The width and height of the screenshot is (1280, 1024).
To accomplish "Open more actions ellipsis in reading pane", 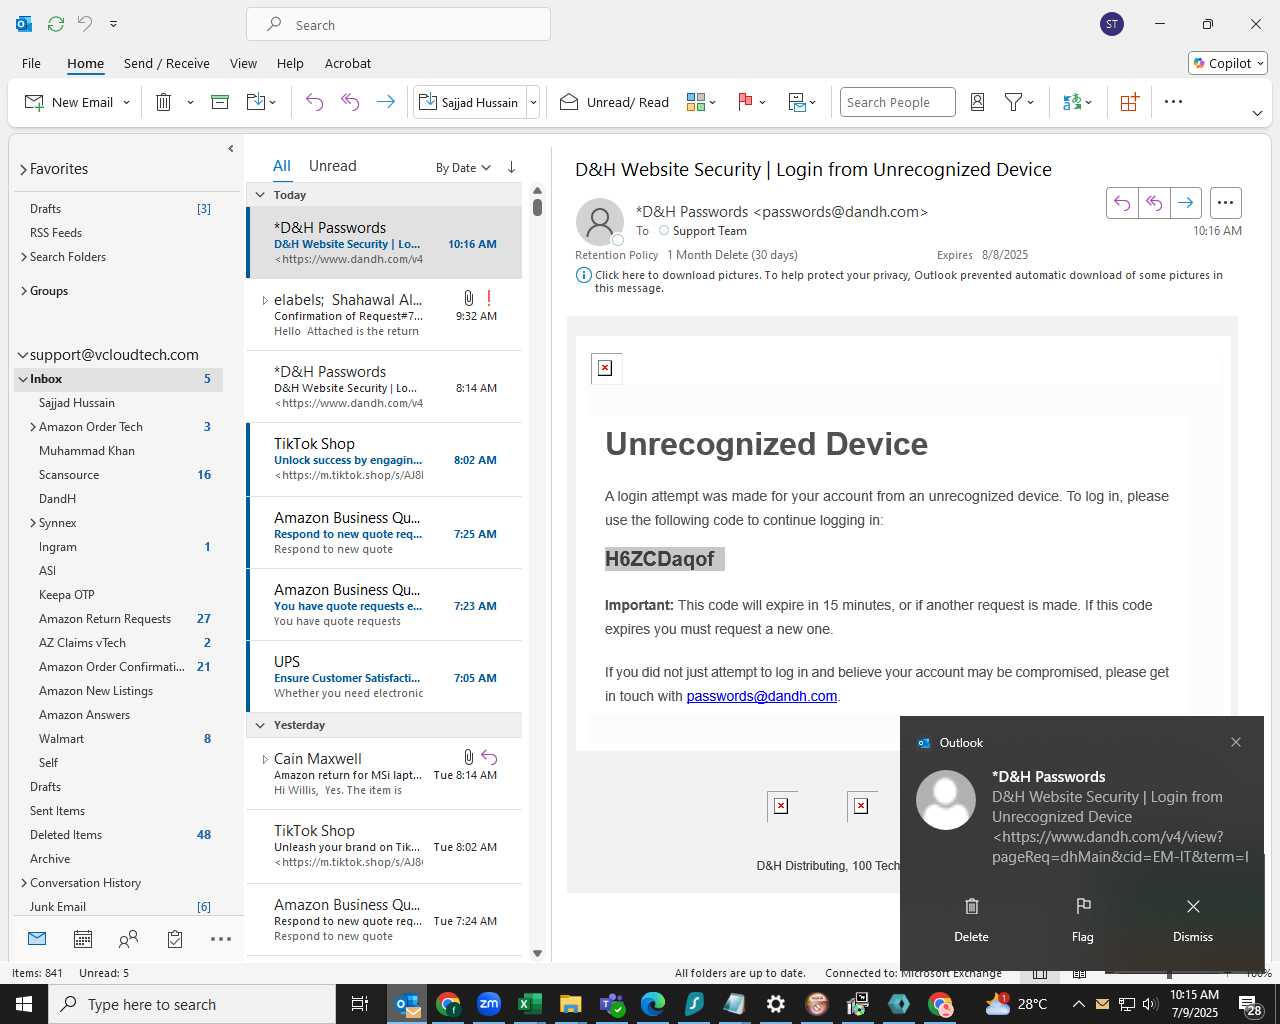I will tap(1225, 203).
